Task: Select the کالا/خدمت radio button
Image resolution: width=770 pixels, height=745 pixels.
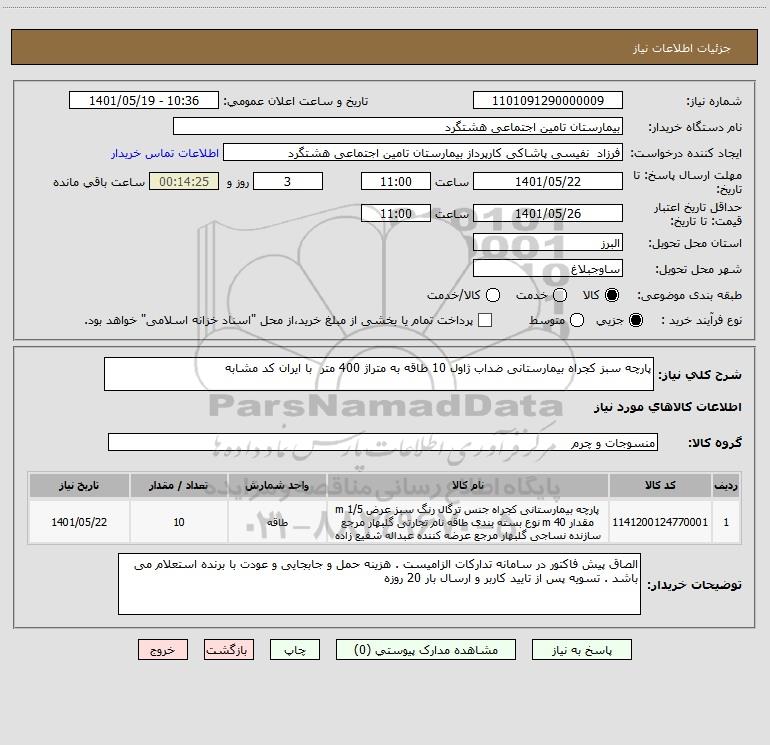Action: (493, 295)
